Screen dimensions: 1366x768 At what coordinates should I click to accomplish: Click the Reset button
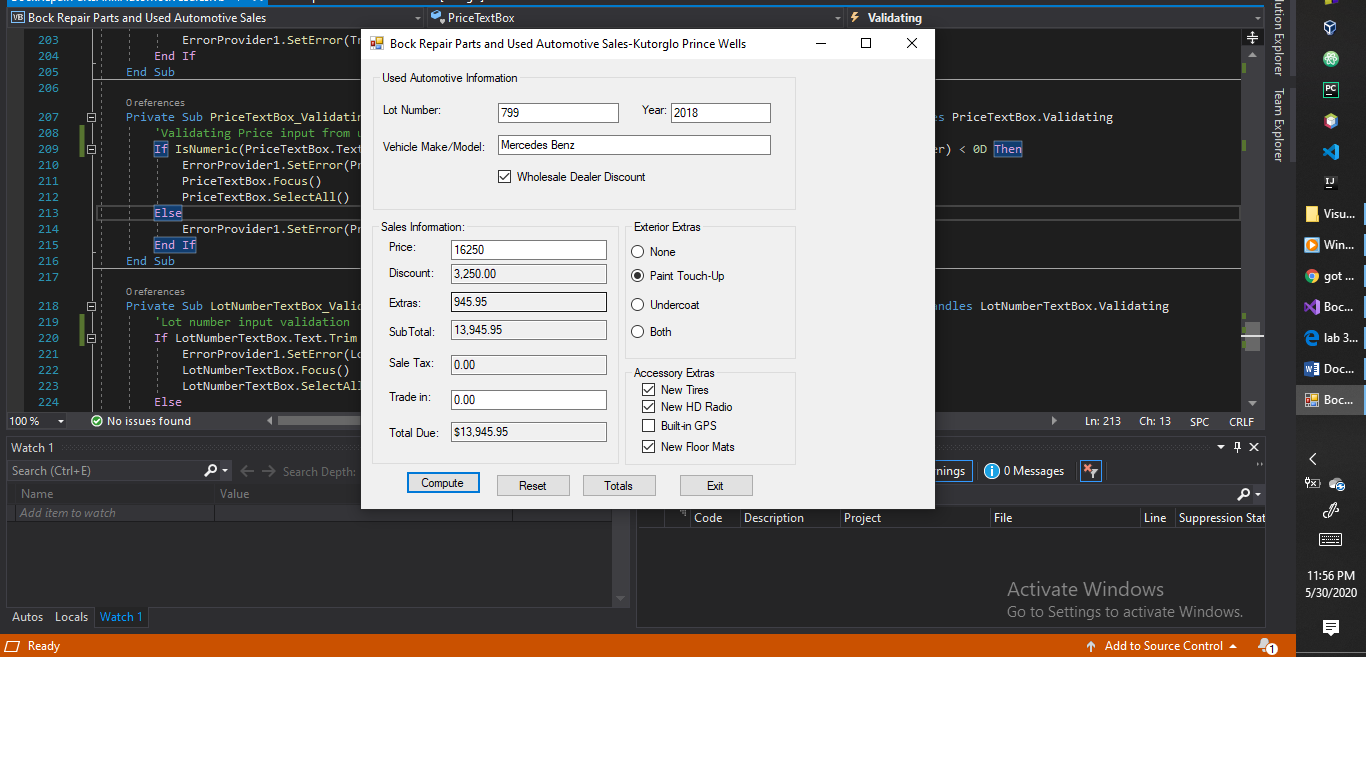pos(533,486)
